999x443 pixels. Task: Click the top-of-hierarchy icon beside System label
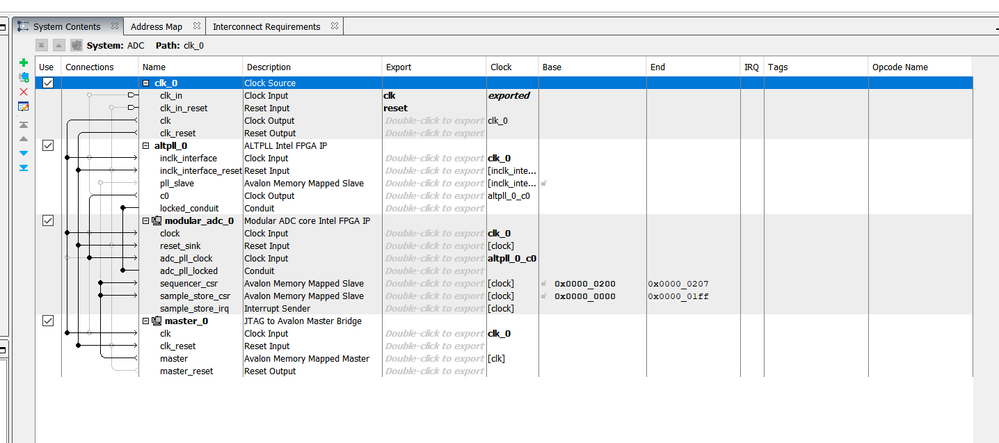coord(41,45)
